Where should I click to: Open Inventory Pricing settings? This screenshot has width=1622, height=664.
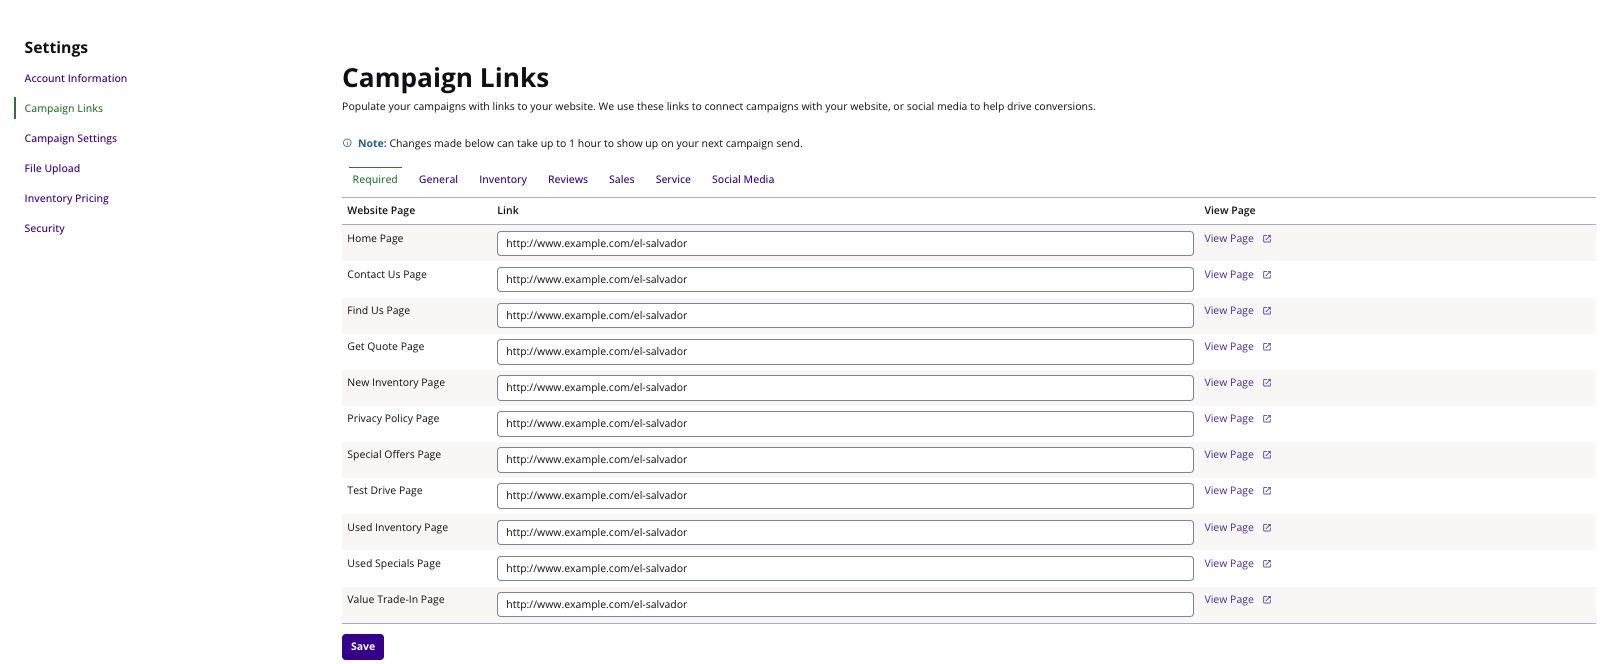coord(67,198)
